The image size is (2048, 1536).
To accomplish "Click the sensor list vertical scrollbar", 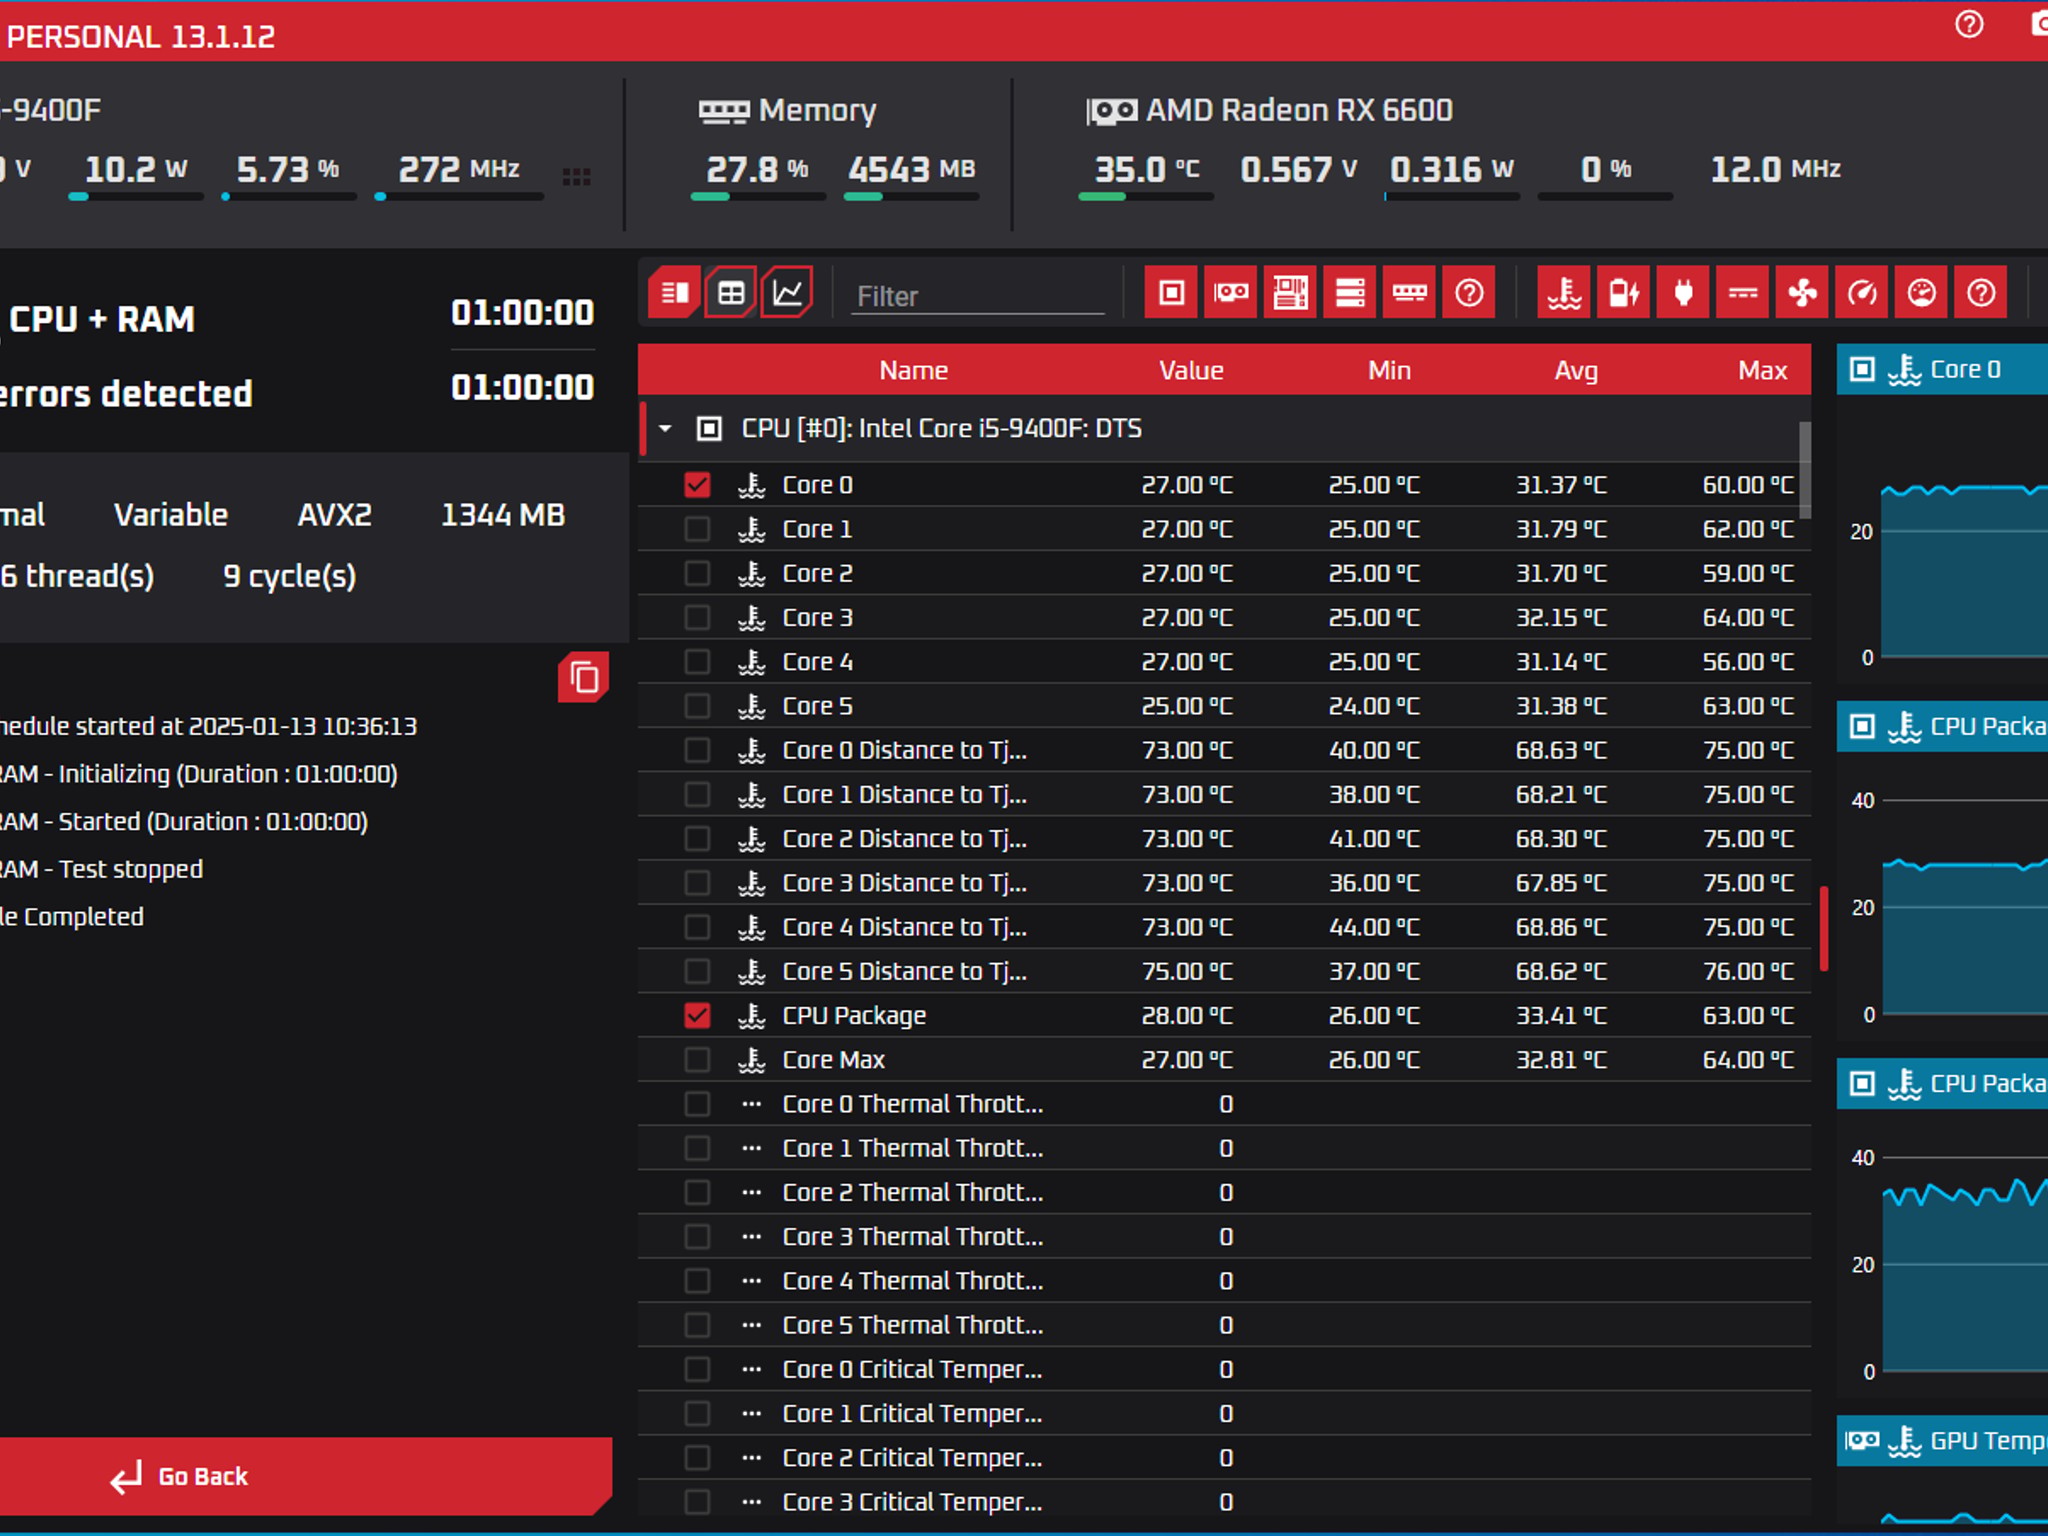I will pyautogui.click(x=1805, y=470).
